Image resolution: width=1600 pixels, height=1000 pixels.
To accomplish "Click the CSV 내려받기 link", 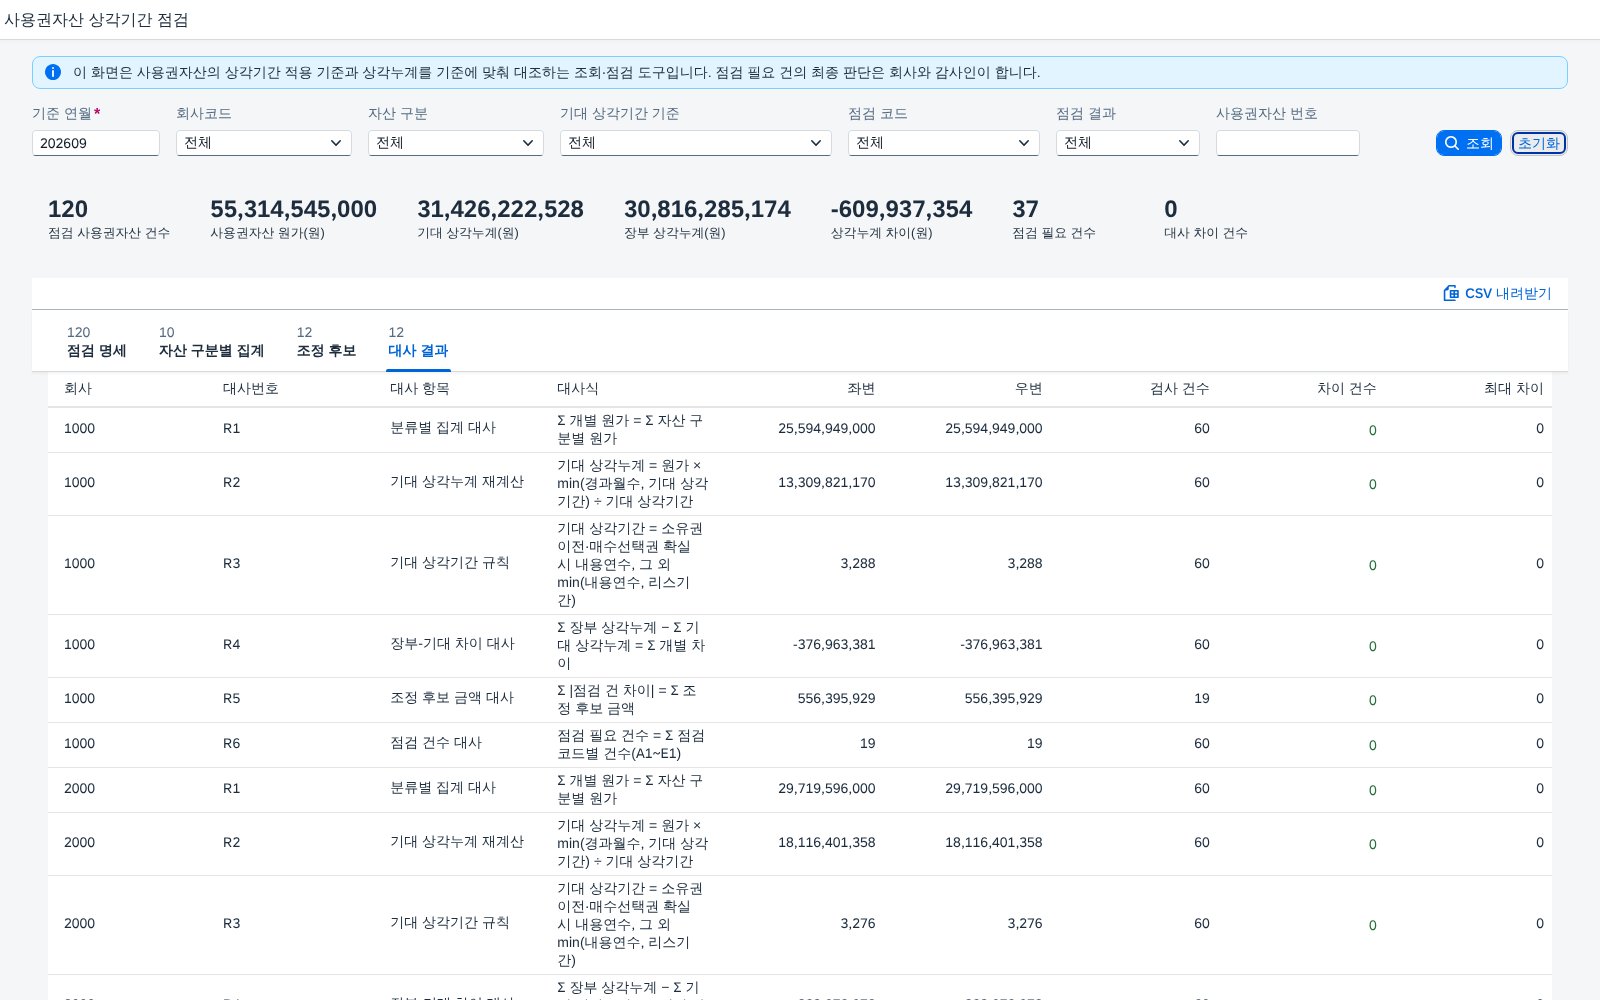I will [1497, 293].
